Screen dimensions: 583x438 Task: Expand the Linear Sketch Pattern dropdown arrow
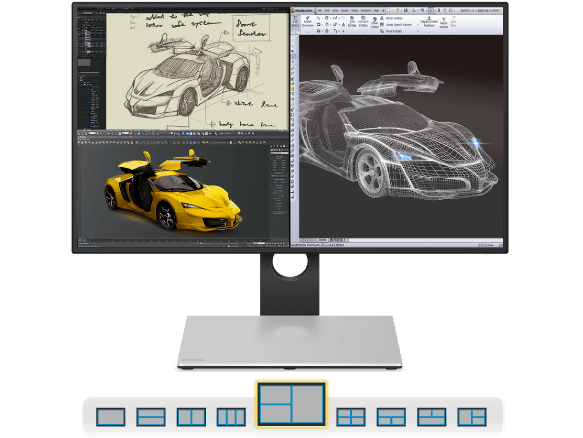[418, 25]
